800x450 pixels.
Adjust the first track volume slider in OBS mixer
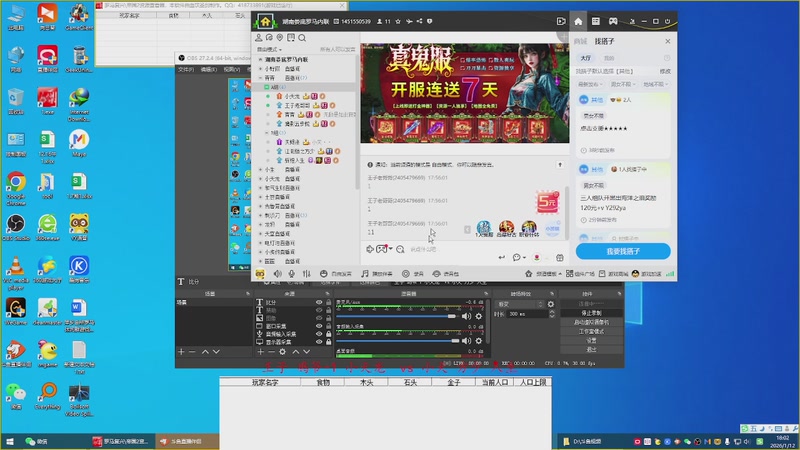click(396, 316)
